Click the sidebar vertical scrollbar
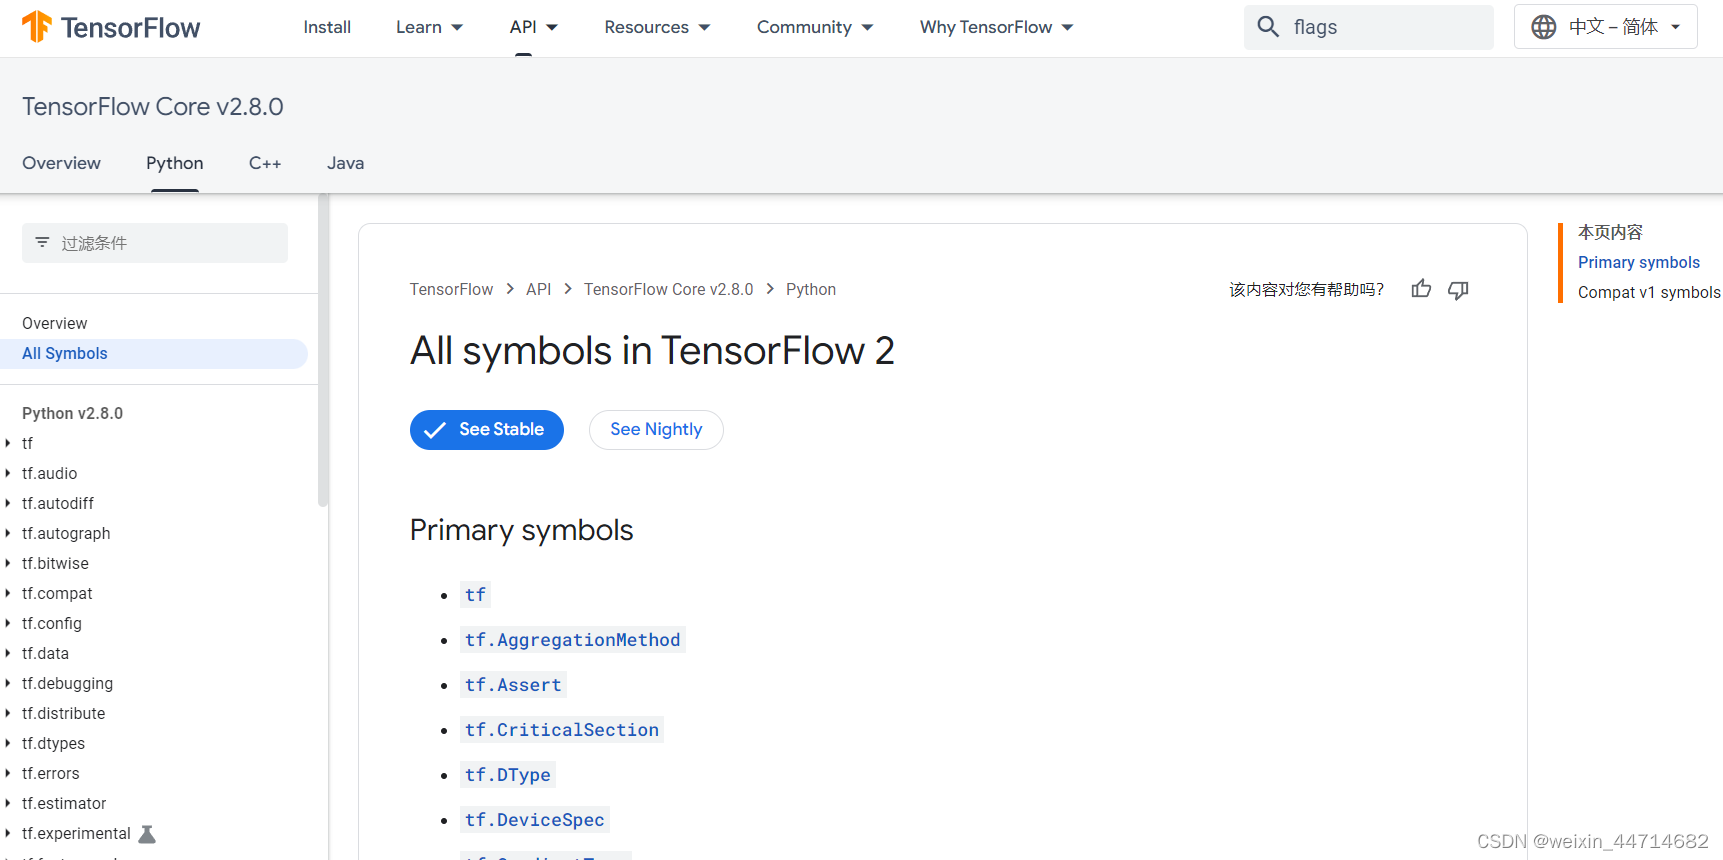1723x860 pixels. pos(323,350)
